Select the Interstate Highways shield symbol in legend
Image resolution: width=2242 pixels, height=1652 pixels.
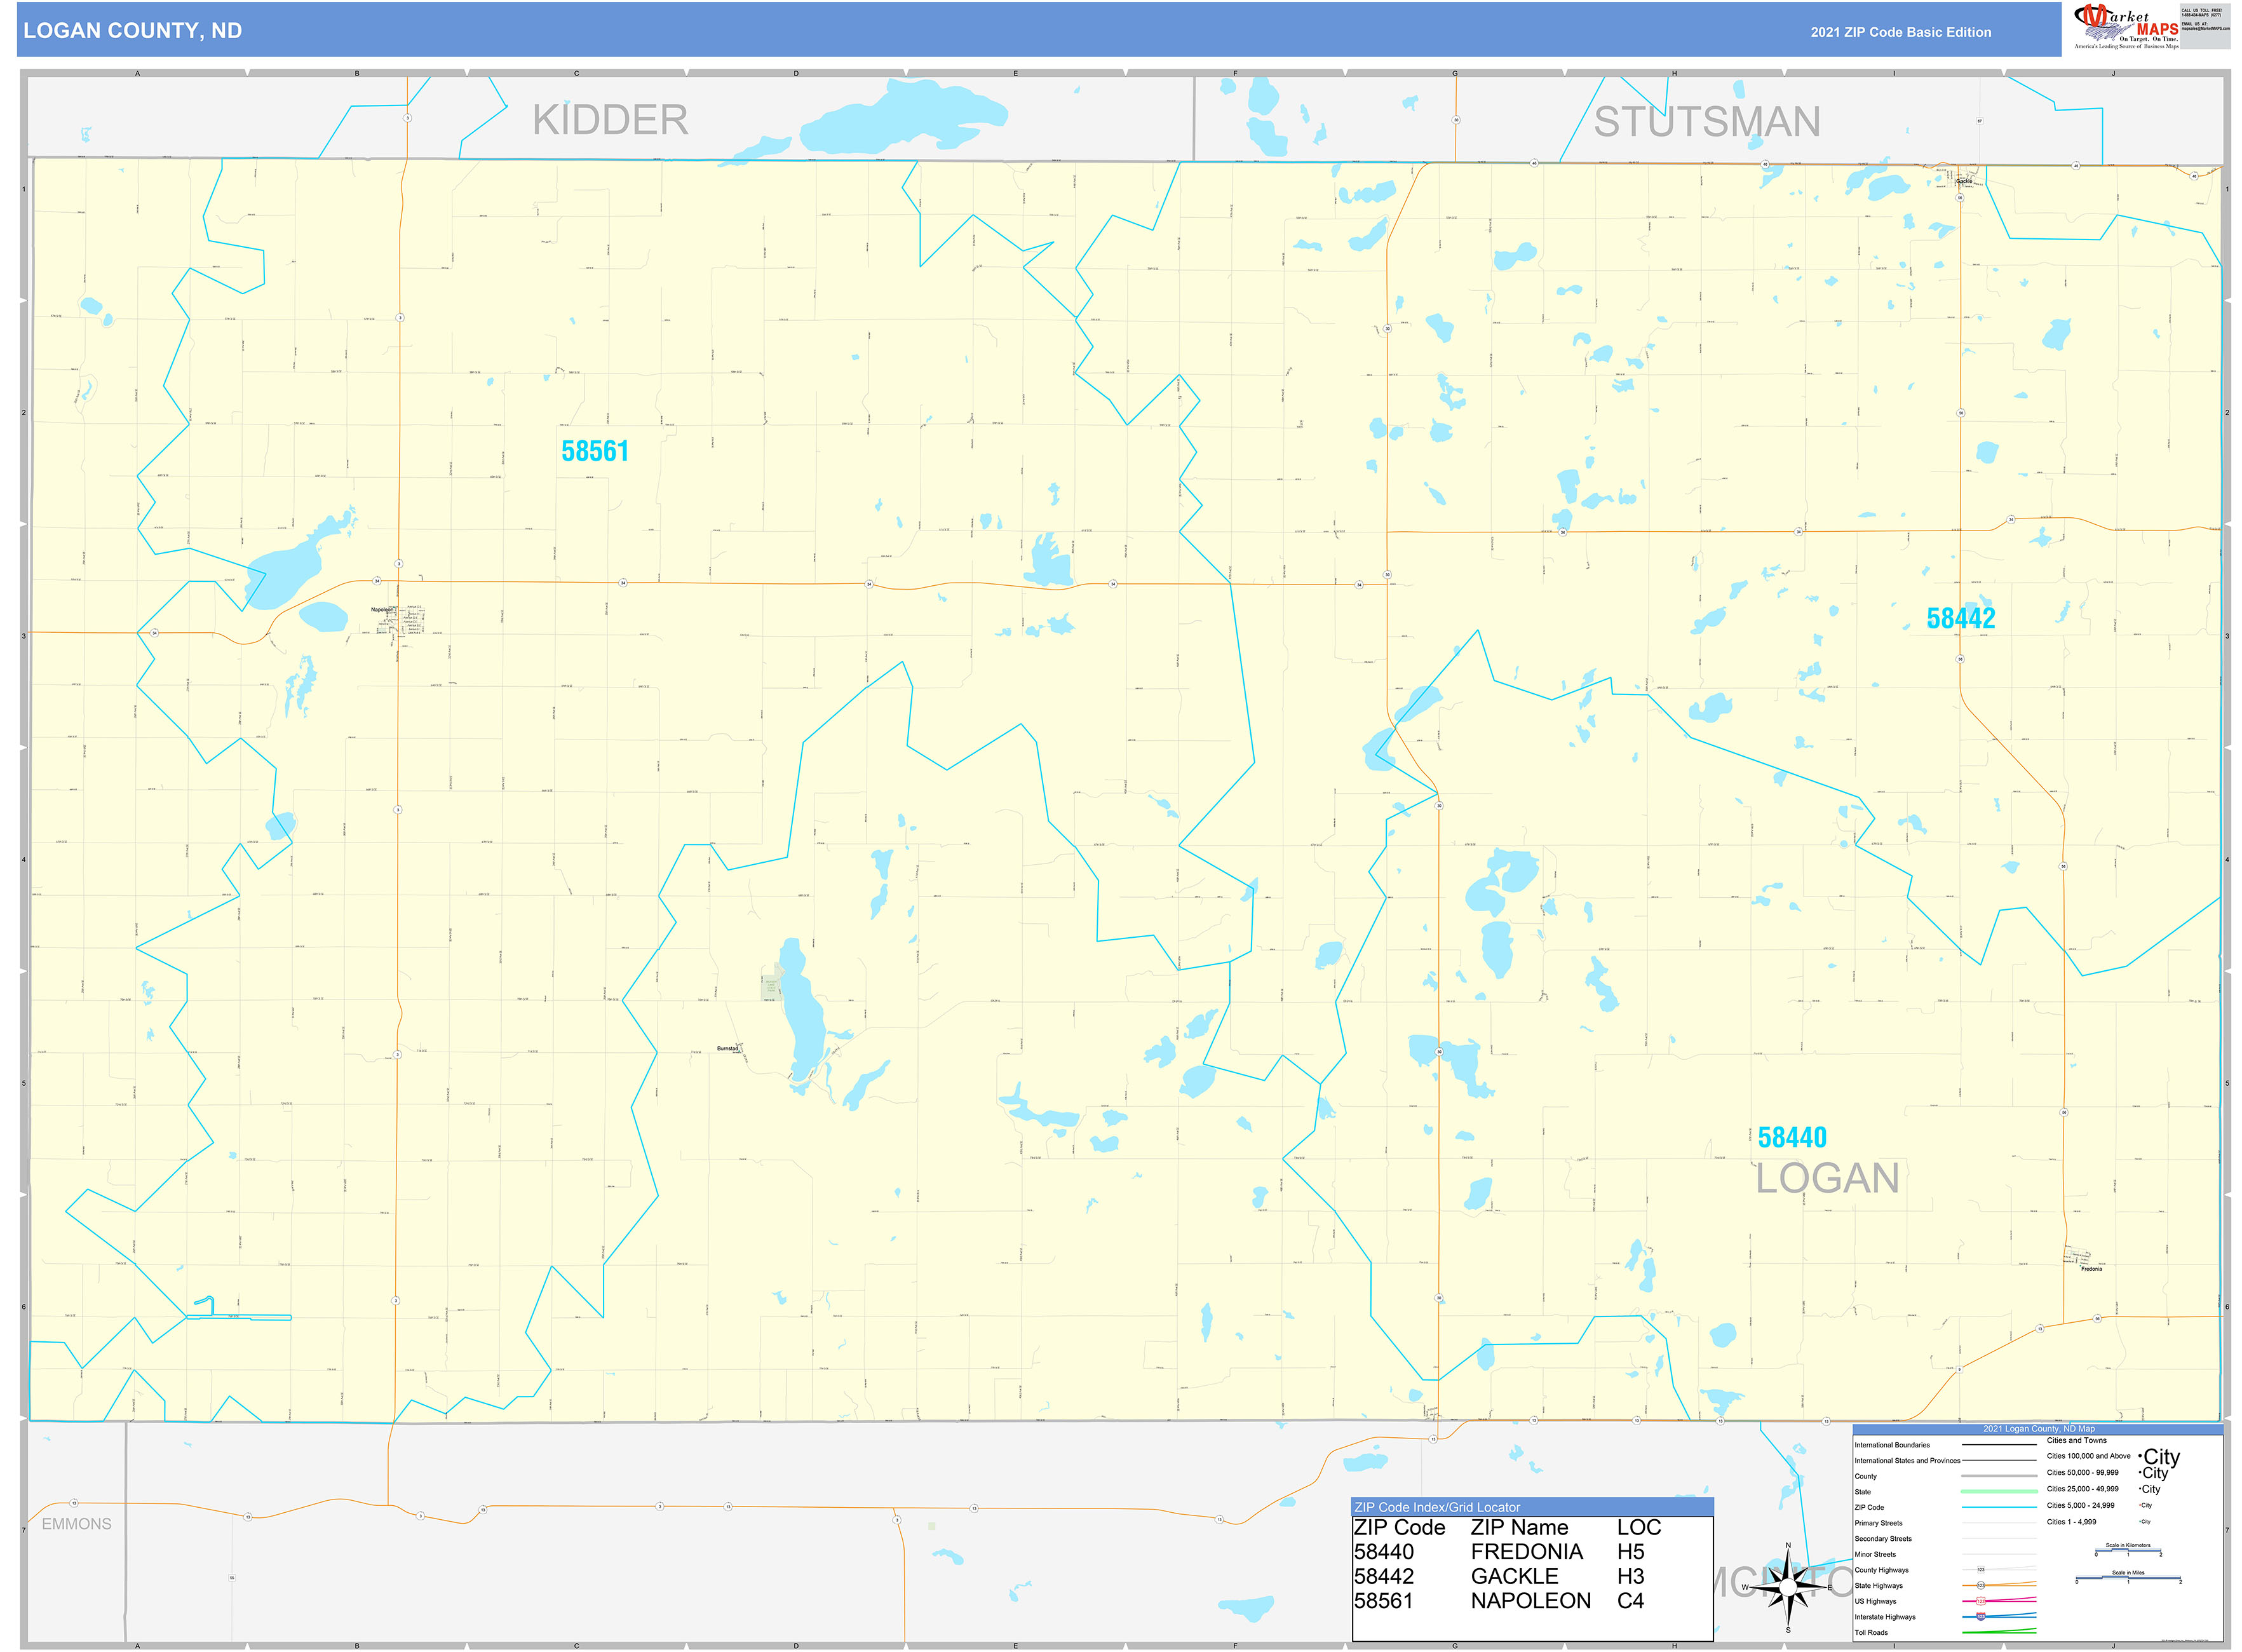[x=1981, y=1615]
